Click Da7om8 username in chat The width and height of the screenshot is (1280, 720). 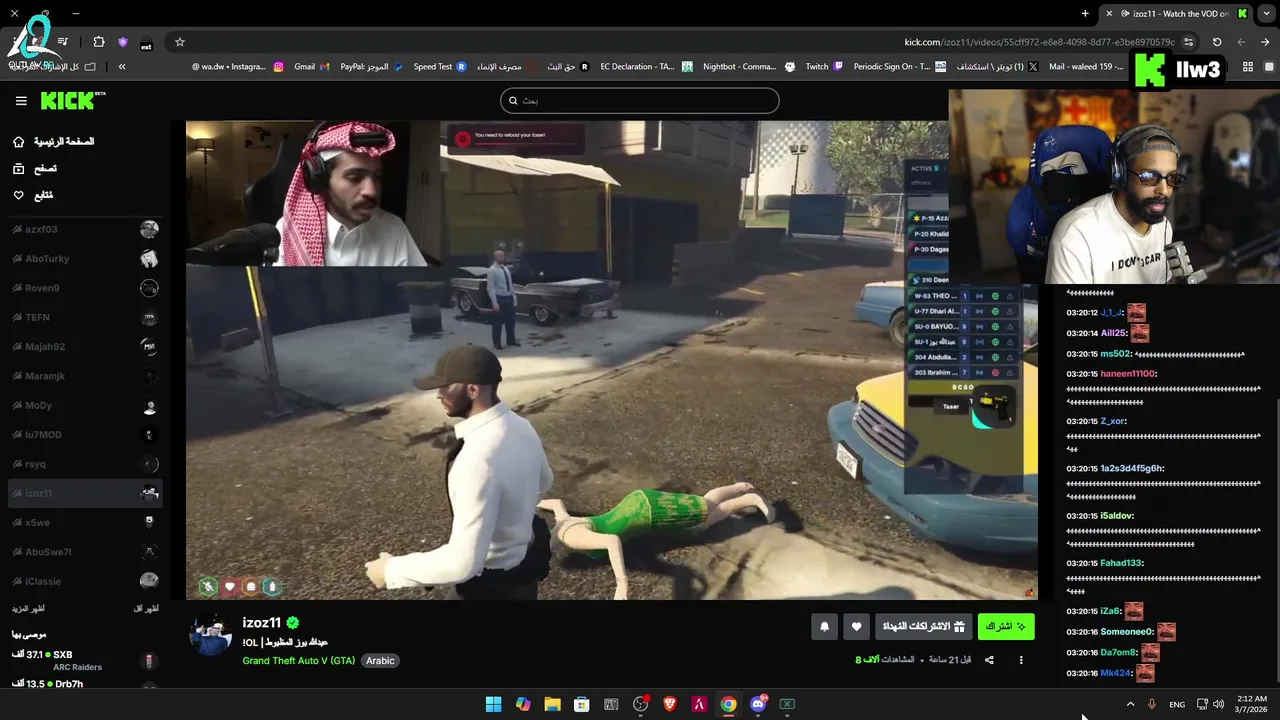point(1118,653)
